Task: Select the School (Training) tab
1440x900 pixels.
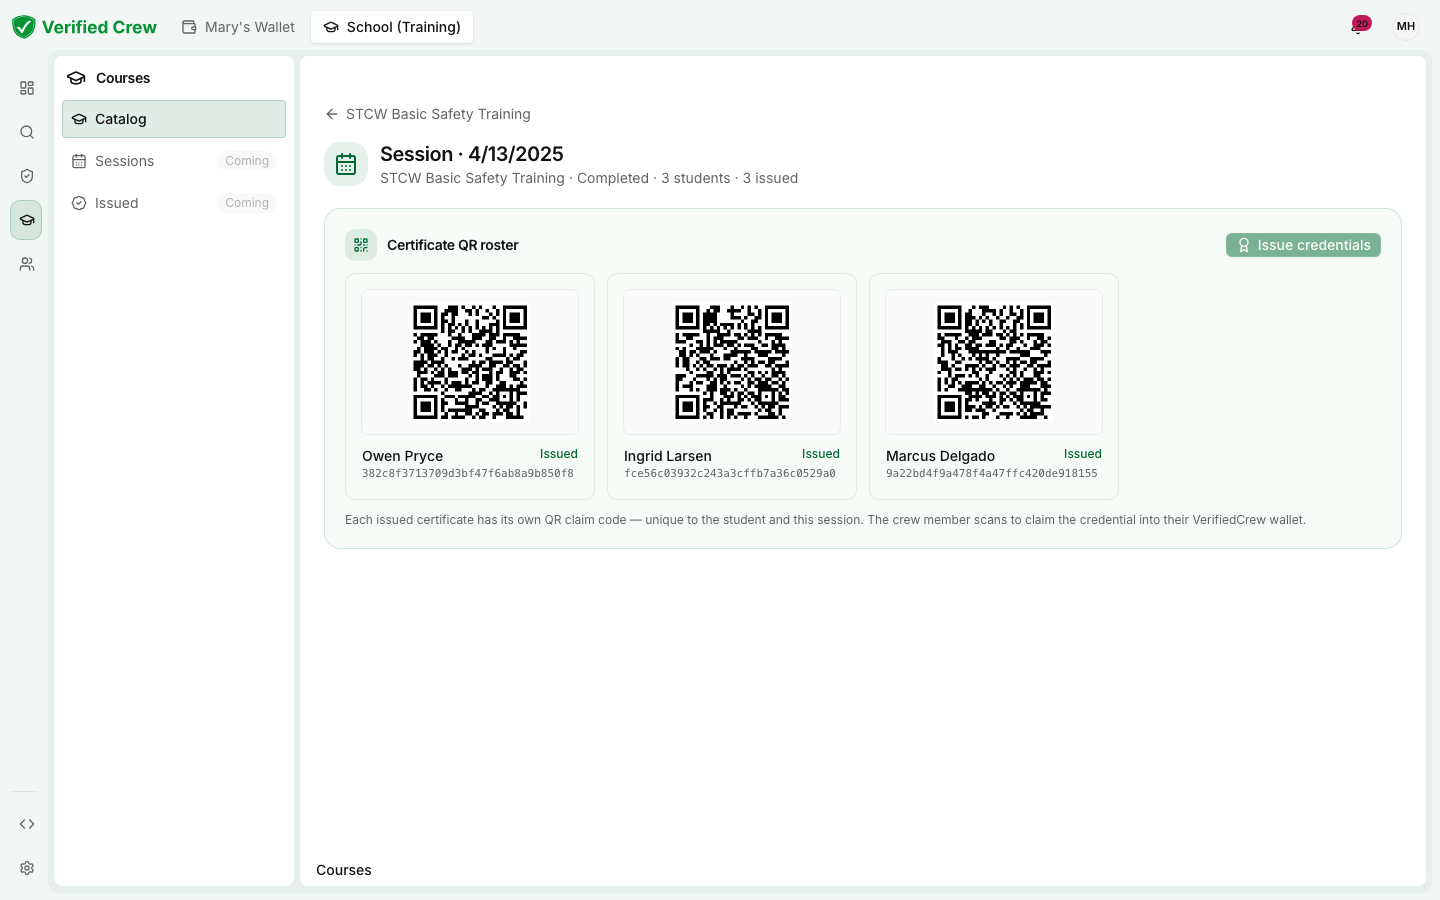Action: [392, 27]
